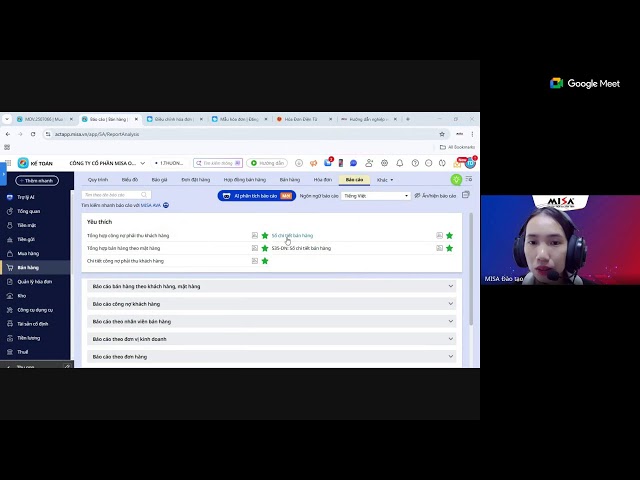The height and width of the screenshot is (480, 640).
Task: Unfavorite Tổng hợp công nợ phải thu khách hàng star
Action: tap(265, 235)
